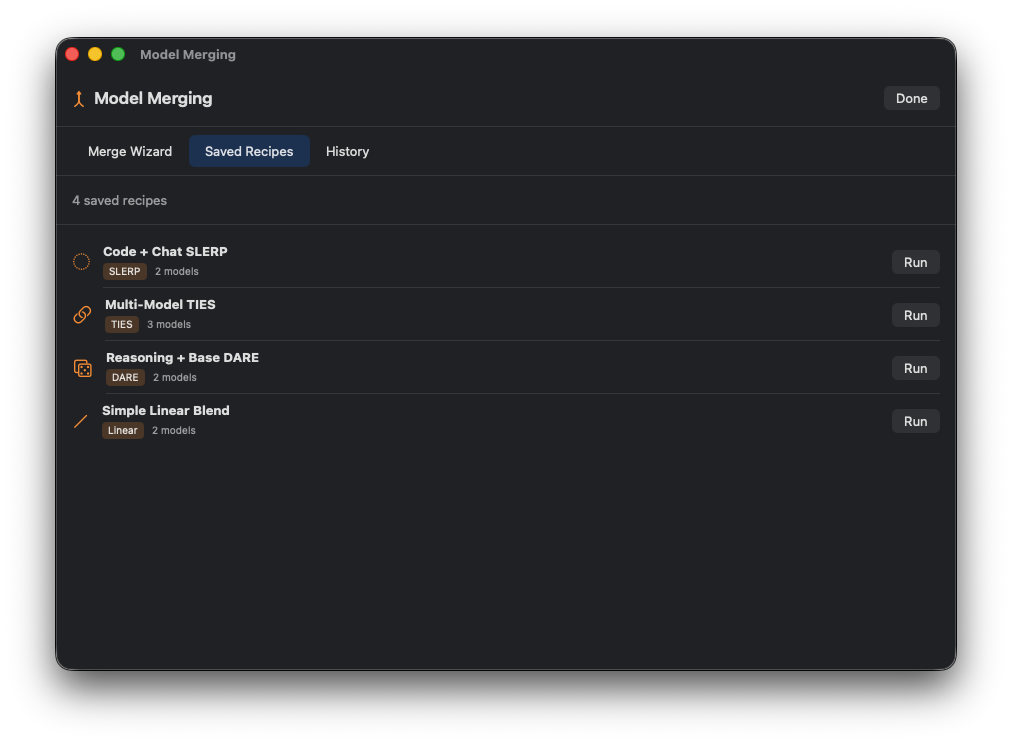This screenshot has width=1012, height=744.
Task: Click the Reasoning + Base DARE title
Action: [x=182, y=358]
